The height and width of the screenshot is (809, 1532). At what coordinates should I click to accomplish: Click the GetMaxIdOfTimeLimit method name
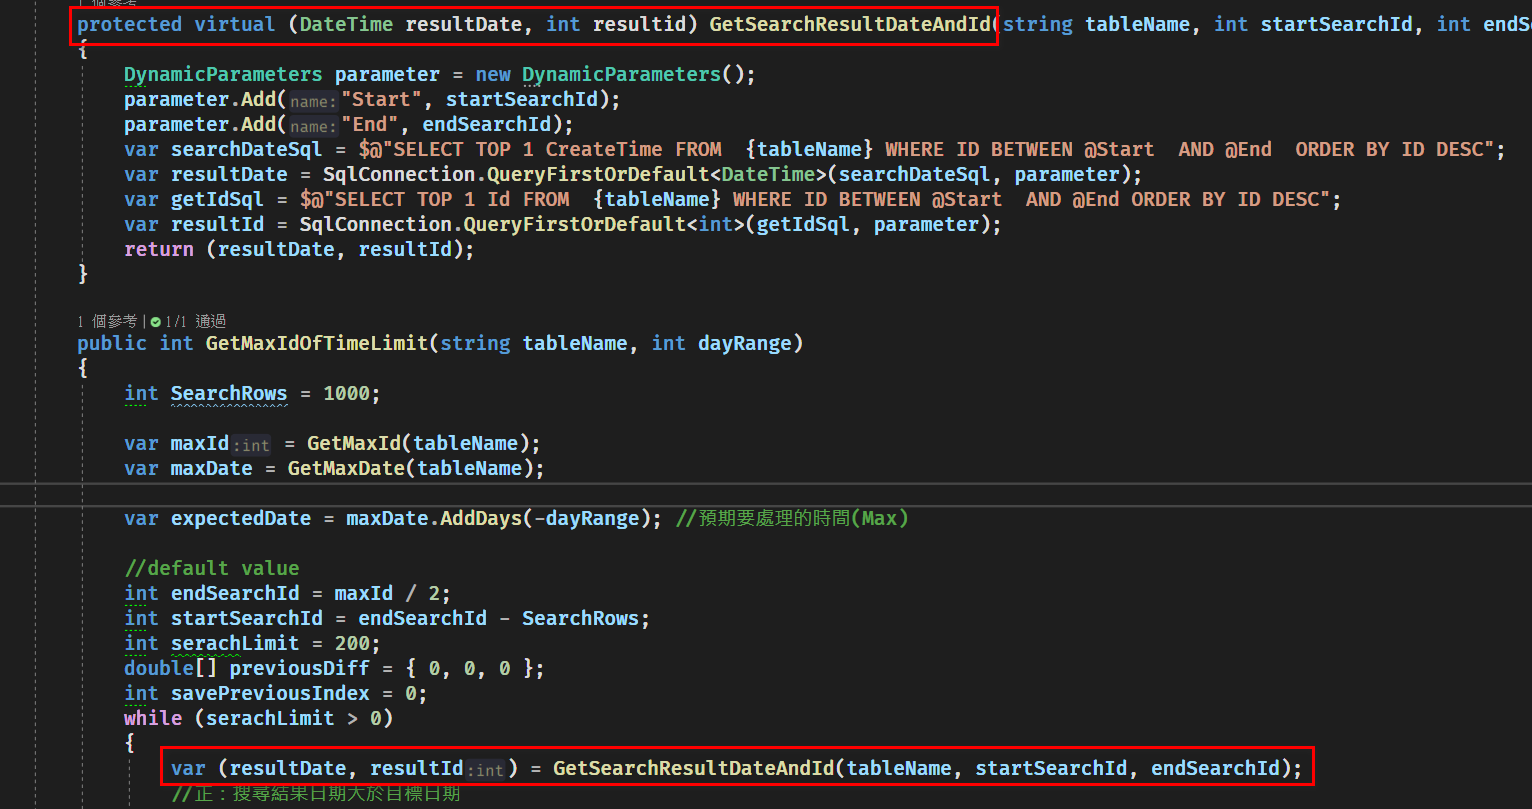click(x=317, y=344)
